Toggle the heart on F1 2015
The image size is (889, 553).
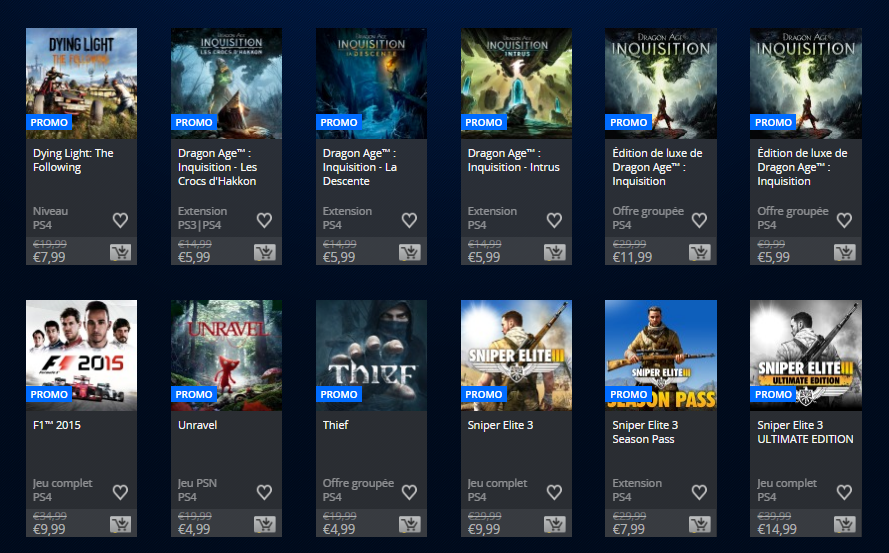coord(120,492)
